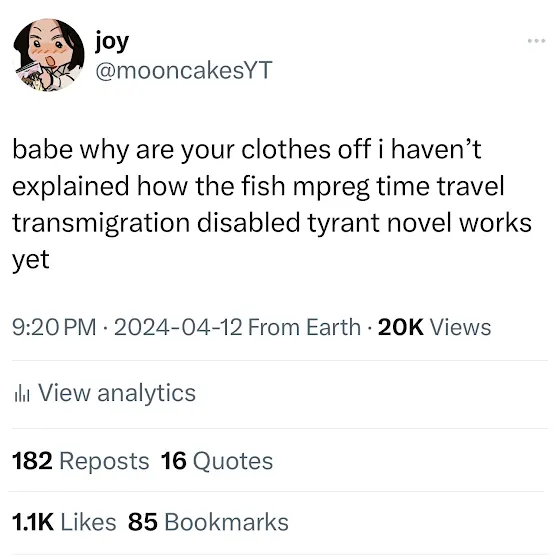Click the Quotes label text
The image size is (560, 560).
coord(233,461)
